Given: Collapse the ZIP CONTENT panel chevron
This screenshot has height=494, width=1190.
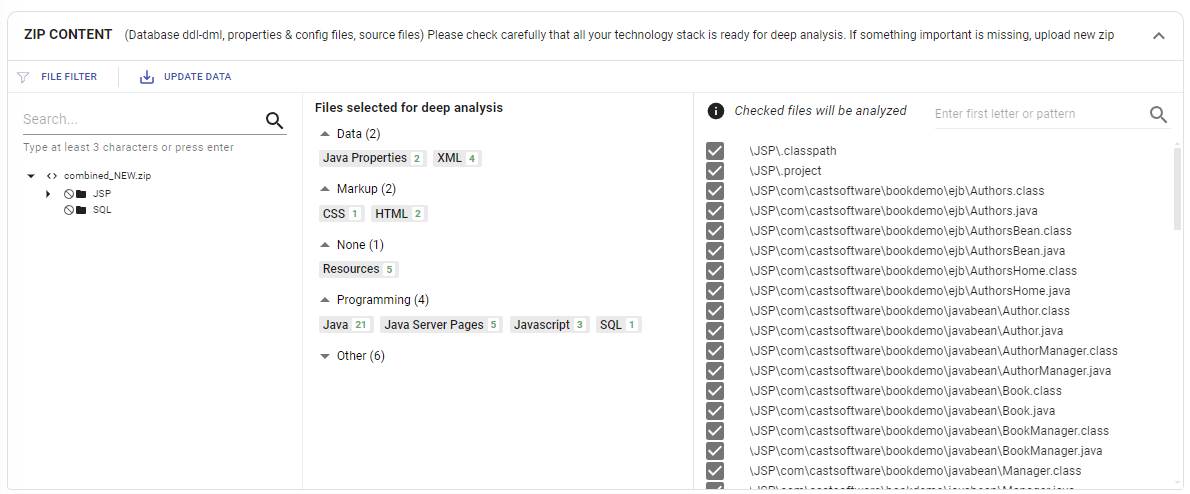Looking at the screenshot, I should pos(1158,35).
